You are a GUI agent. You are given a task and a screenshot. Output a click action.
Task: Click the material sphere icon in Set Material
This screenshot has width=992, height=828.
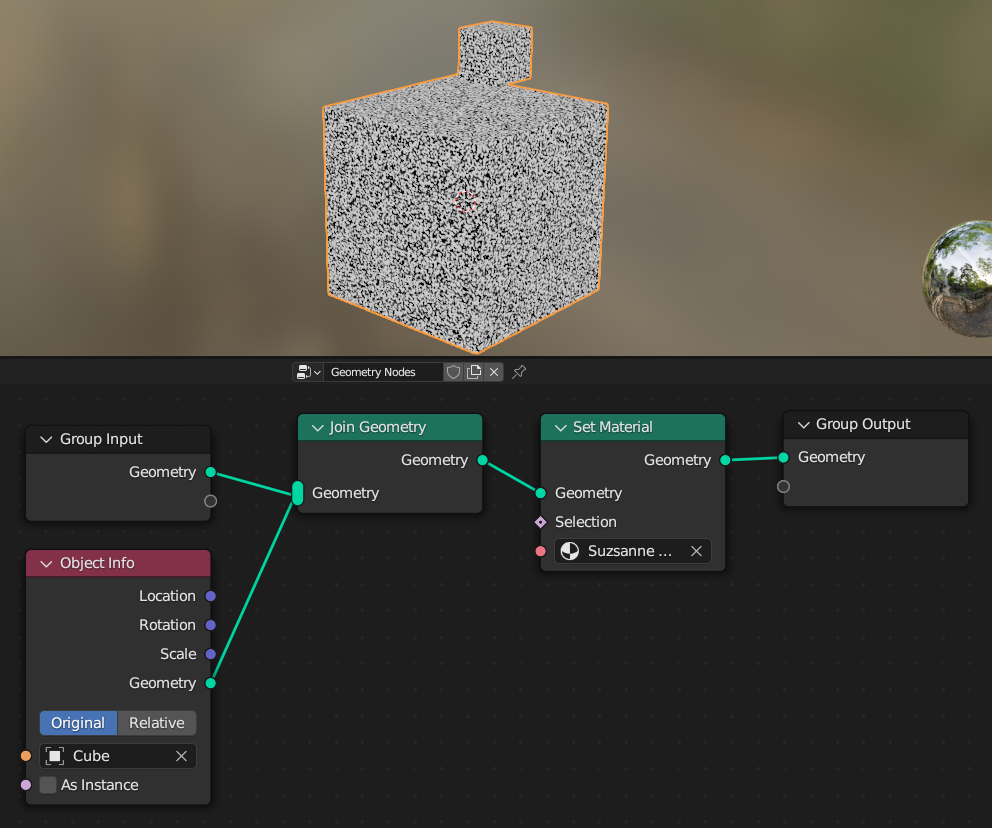click(x=570, y=551)
